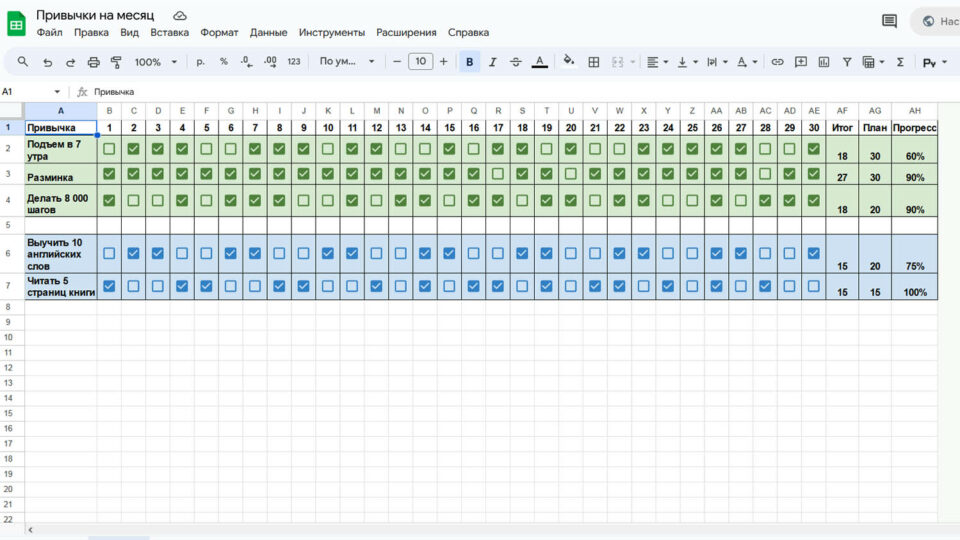Image resolution: width=960 pixels, height=540 pixels.
Task: Toggle day 30 checkbox for Подъем в 7 утра
Action: 813,149
